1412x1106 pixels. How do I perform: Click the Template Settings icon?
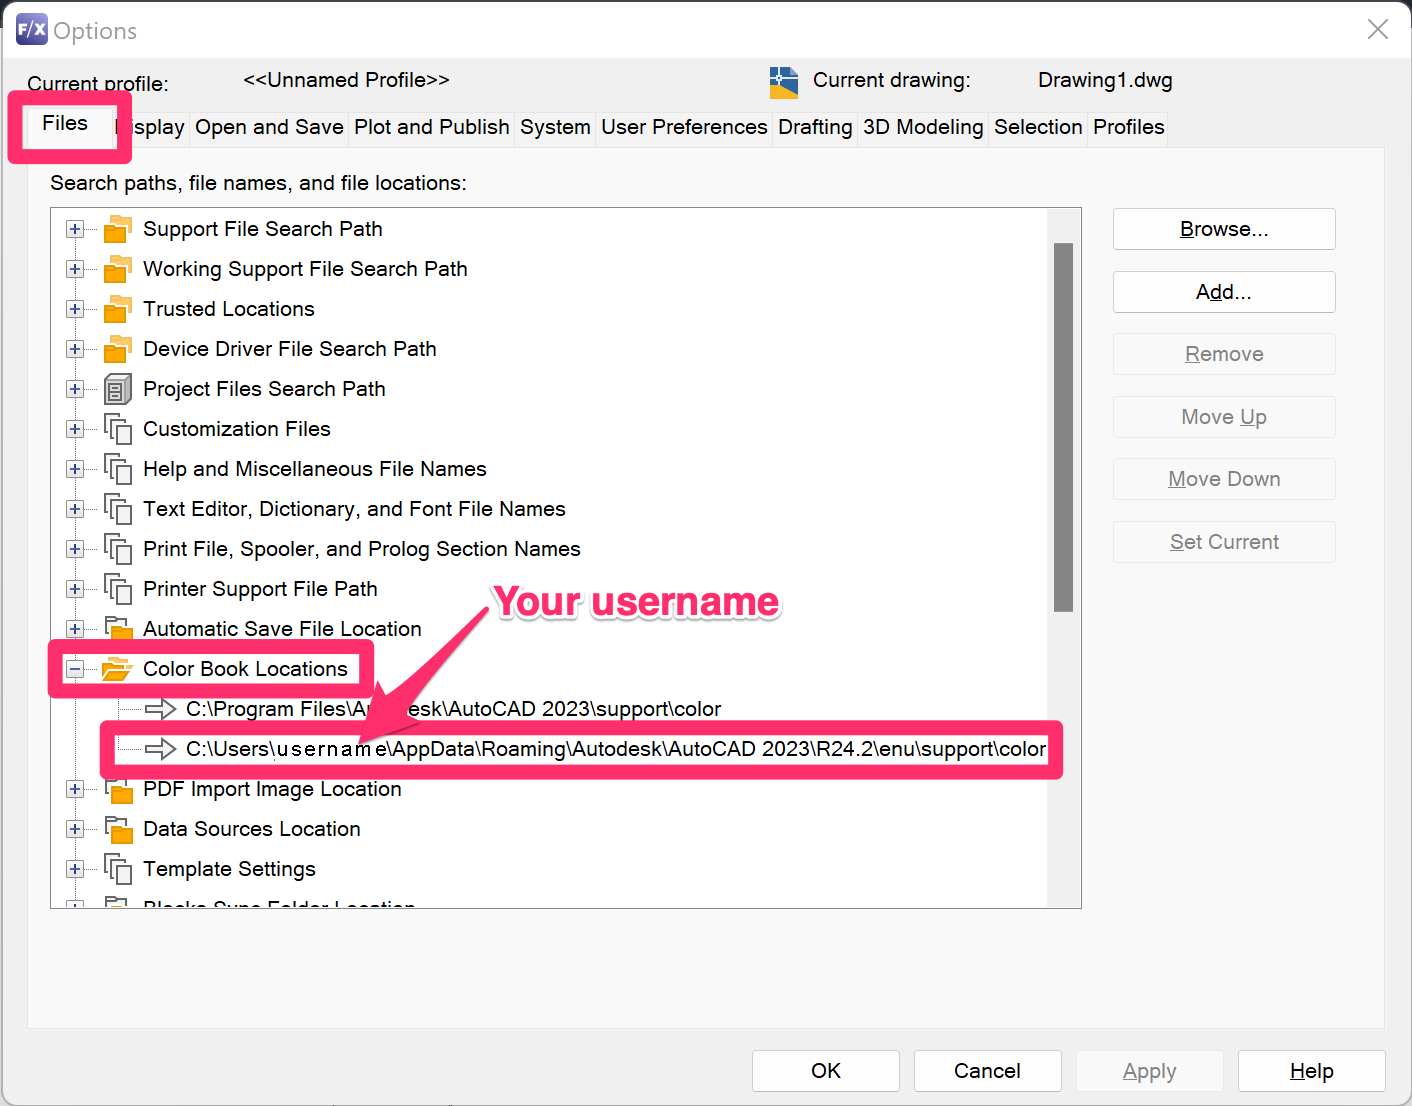118,869
